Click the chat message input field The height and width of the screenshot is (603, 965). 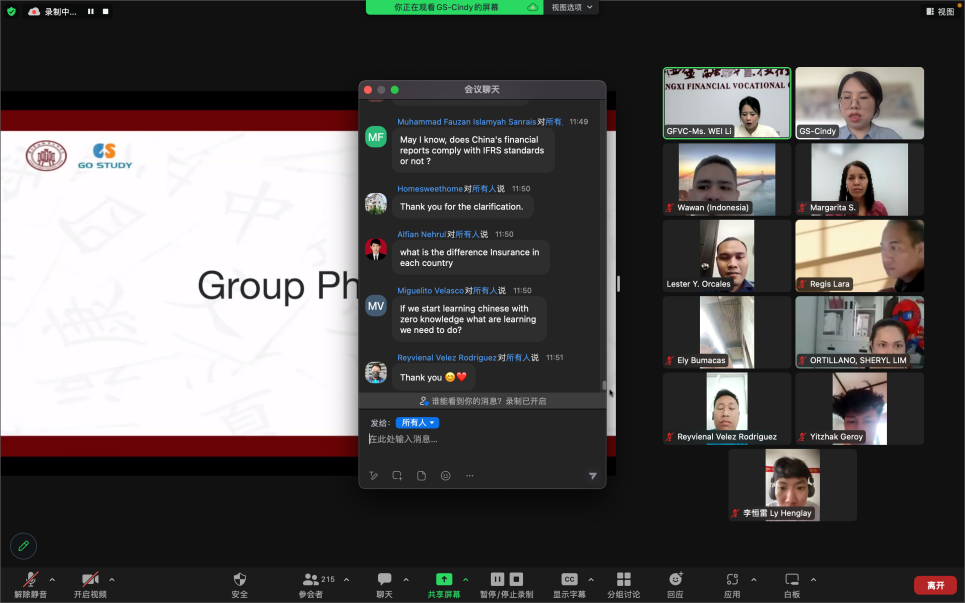click(x=480, y=440)
